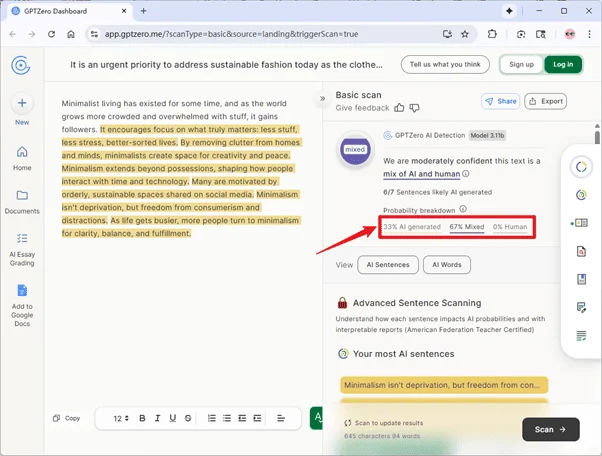Reload the page
This screenshot has width=602, height=456.
[51, 34]
